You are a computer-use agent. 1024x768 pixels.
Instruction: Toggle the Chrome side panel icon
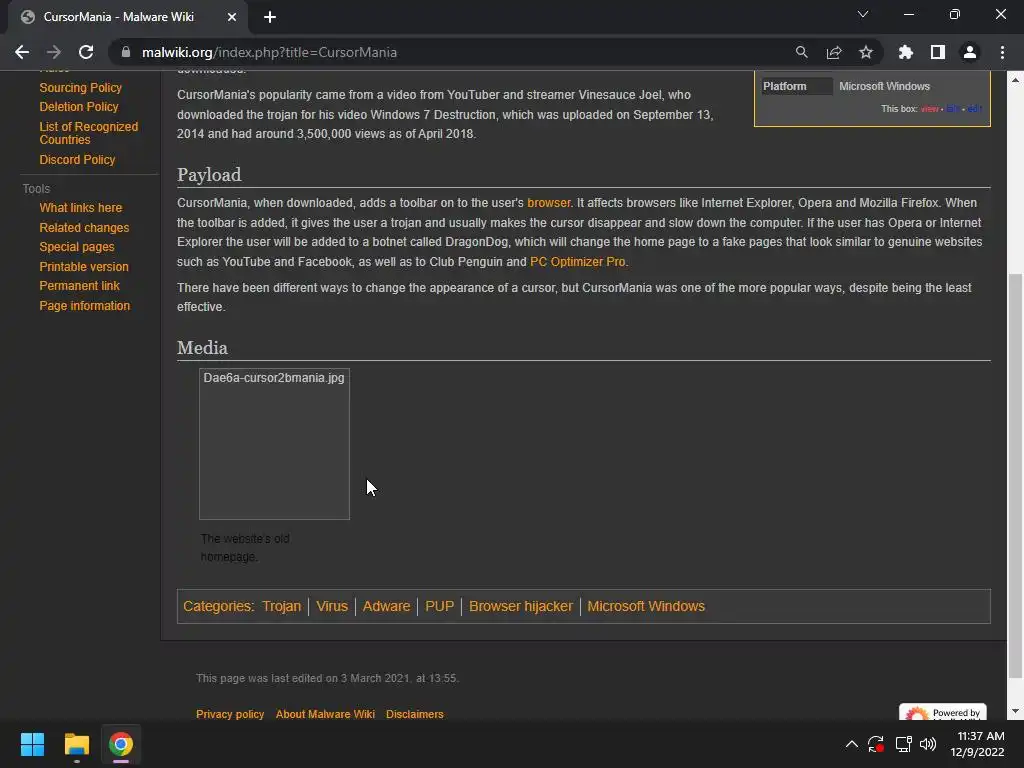(938, 52)
